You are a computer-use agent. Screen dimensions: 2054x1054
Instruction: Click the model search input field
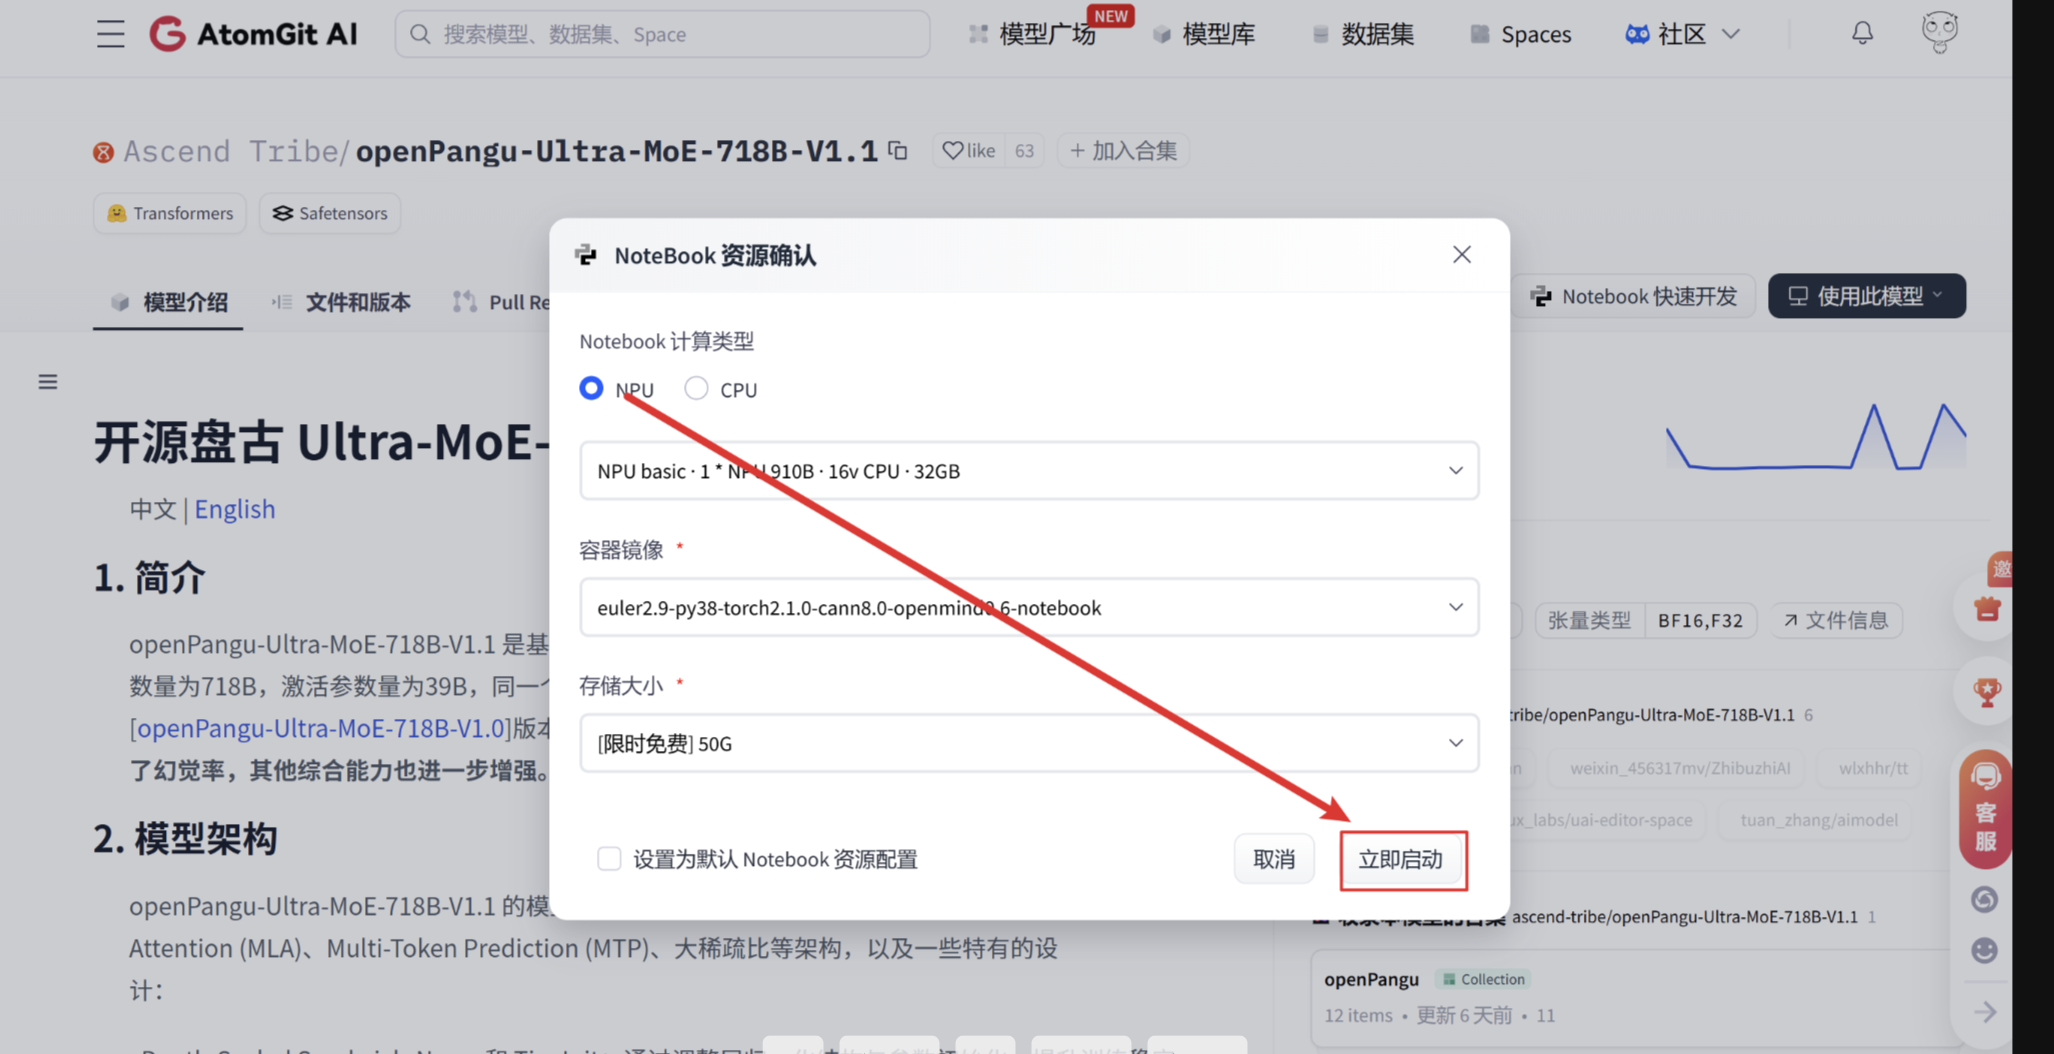point(661,33)
